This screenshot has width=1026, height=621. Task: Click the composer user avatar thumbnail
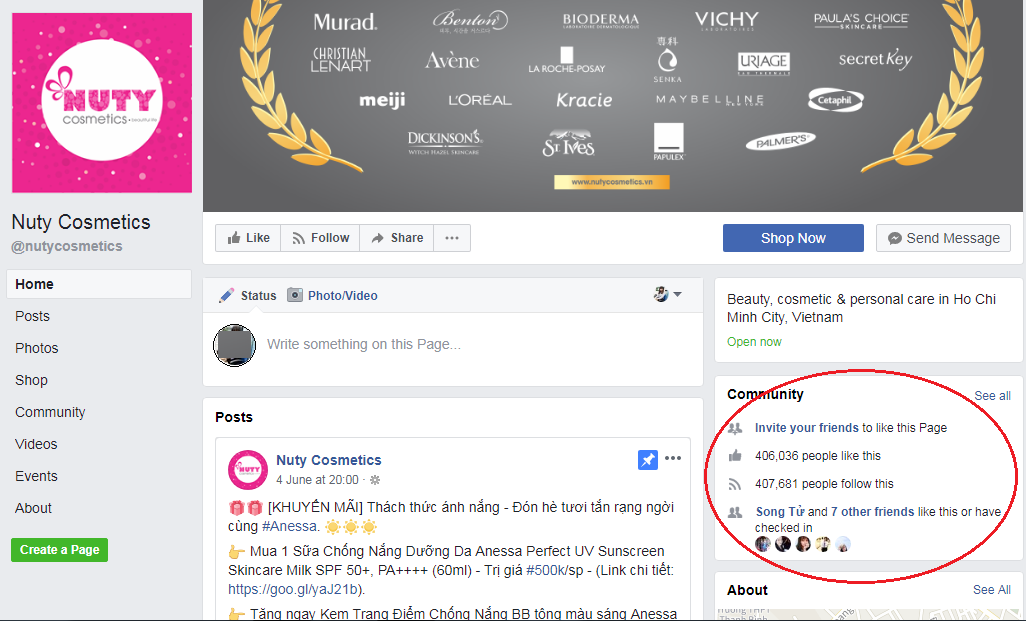234,345
